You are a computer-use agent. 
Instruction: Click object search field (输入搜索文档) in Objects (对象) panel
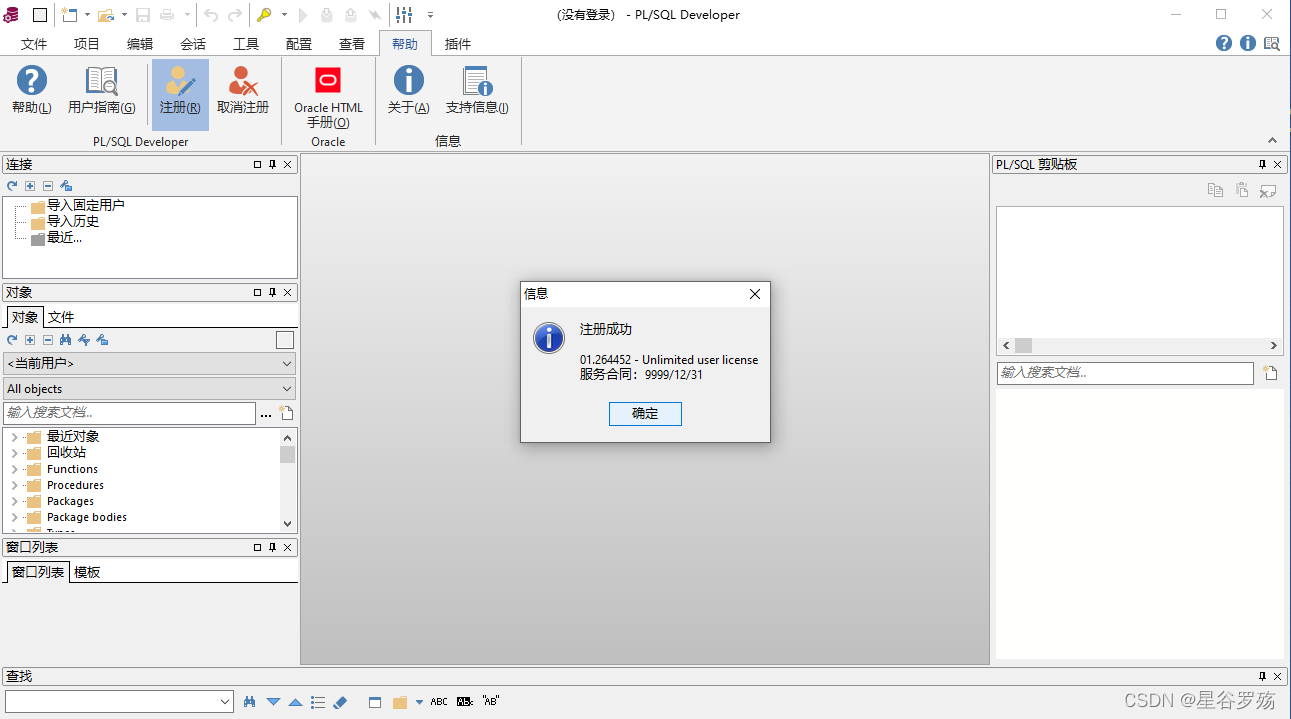(x=130, y=413)
